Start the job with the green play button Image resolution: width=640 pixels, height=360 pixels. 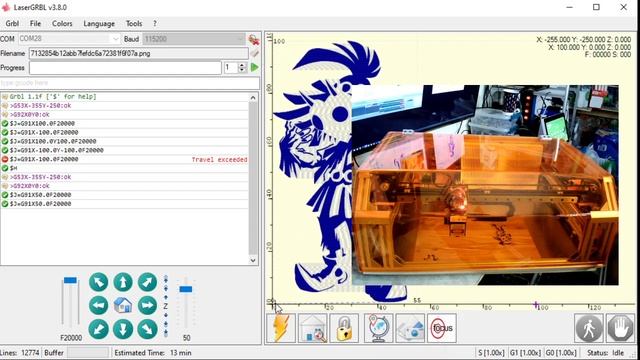(254, 67)
